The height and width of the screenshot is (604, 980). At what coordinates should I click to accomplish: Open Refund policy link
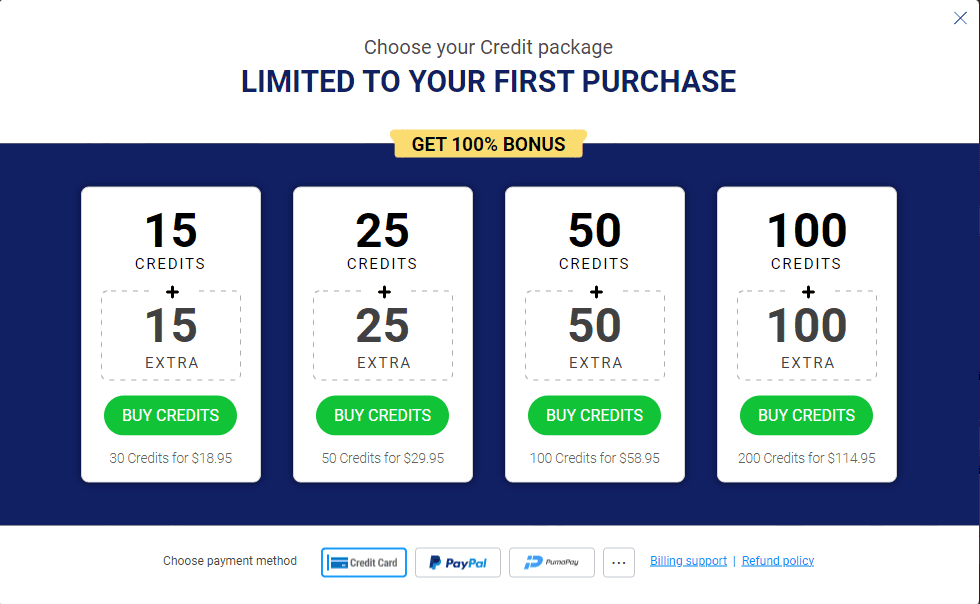[x=778, y=561]
